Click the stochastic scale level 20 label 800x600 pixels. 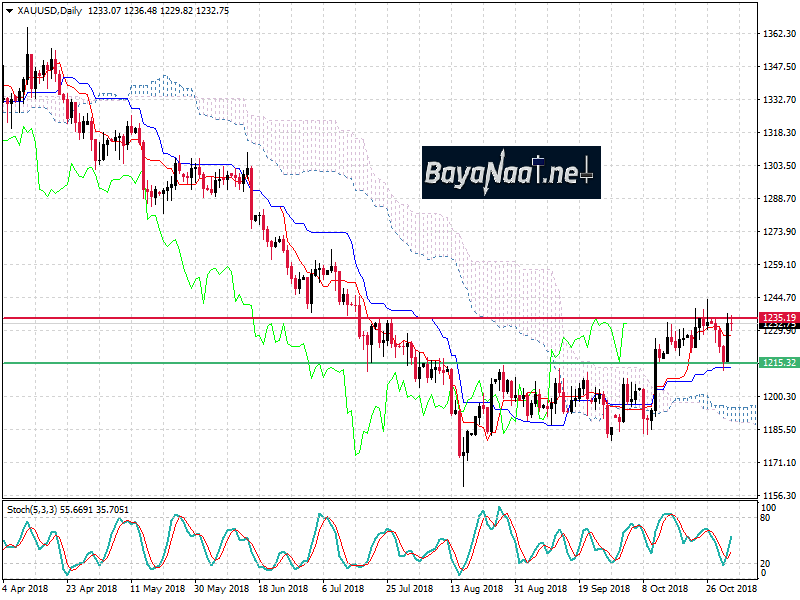pyautogui.click(x=764, y=562)
